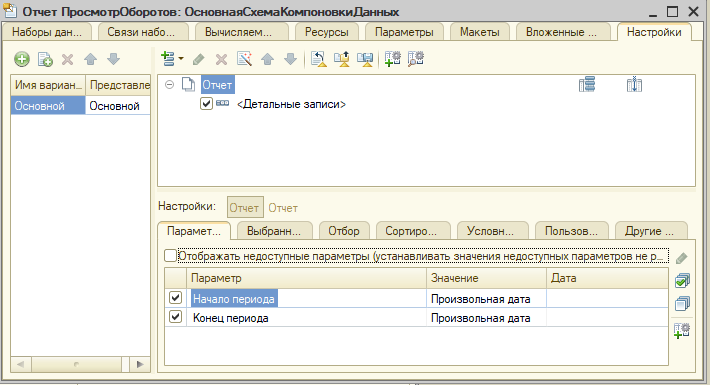Click custom settings icon with green plus
This screenshot has height=385, width=710.
pyautogui.click(x=393, y=59)
